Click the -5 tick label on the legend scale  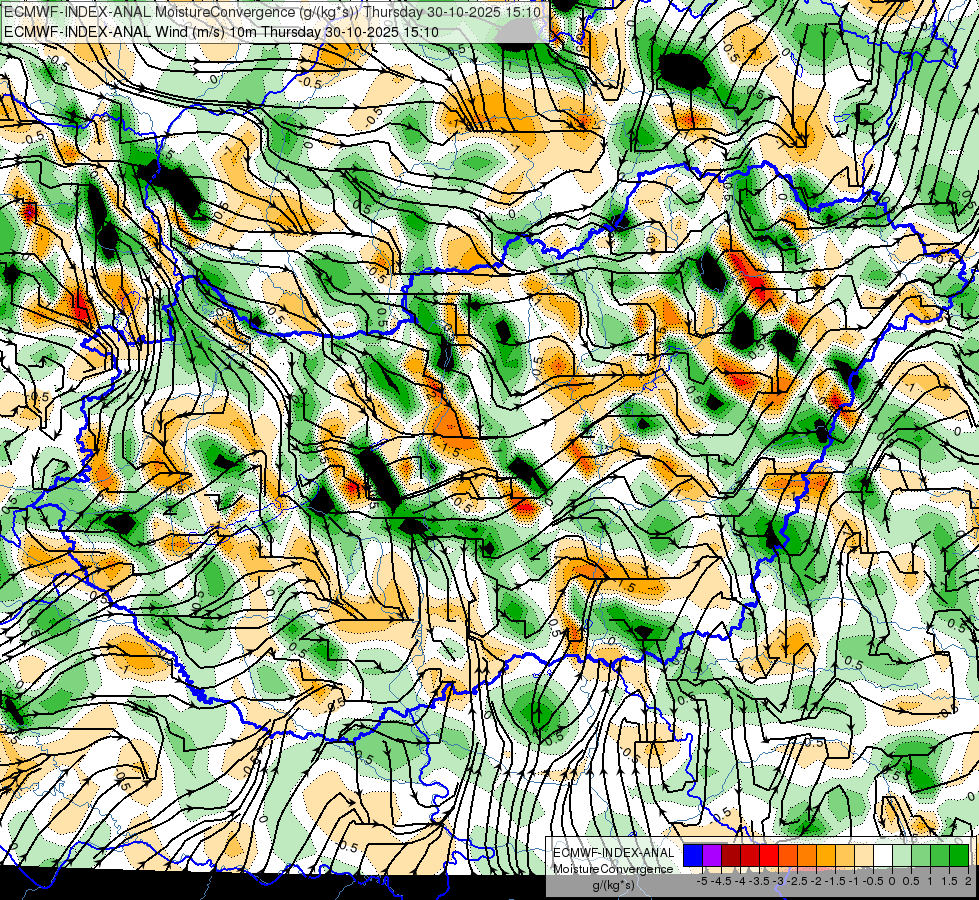(702, 881)
